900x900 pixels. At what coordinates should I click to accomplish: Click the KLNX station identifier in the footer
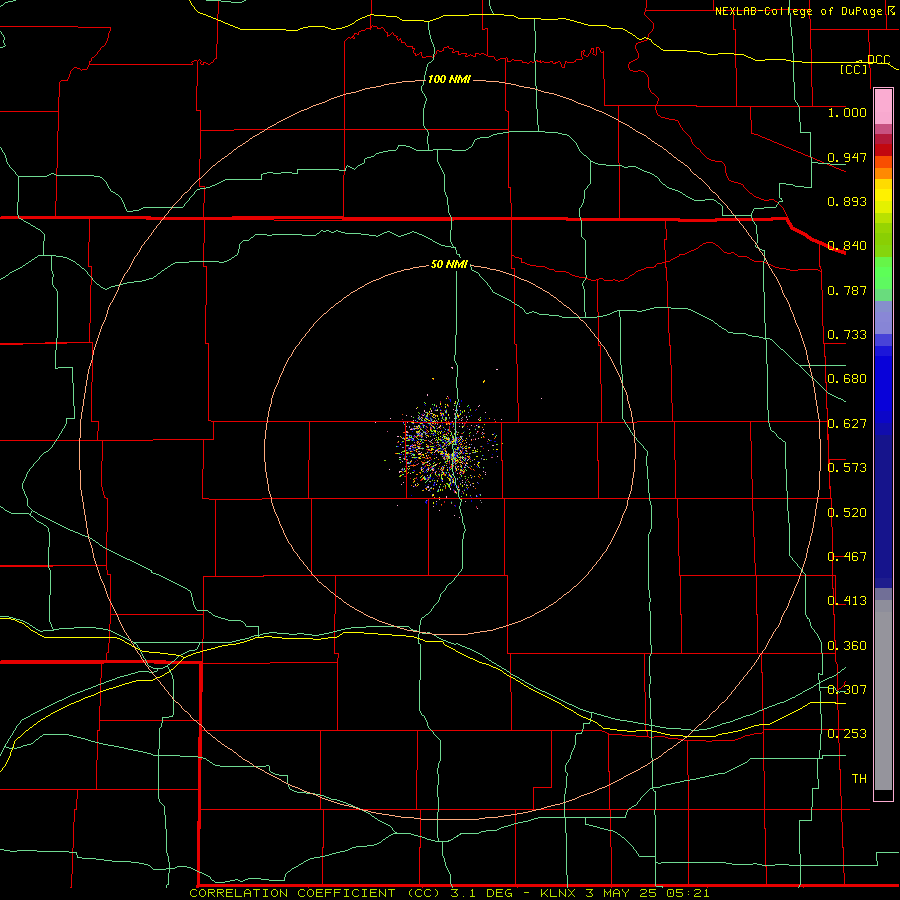(559, 893)
